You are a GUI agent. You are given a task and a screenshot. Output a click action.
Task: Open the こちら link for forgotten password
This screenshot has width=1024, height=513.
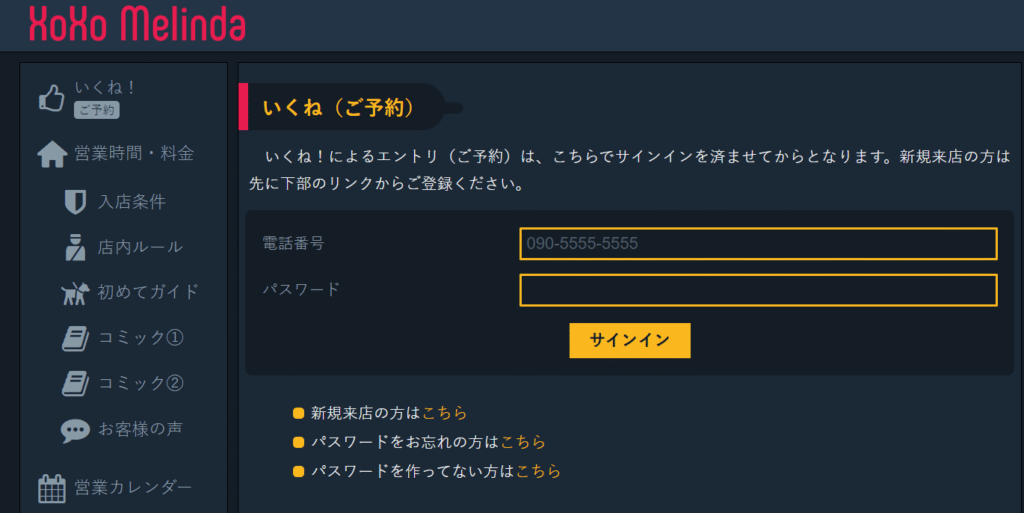(523, 442)
